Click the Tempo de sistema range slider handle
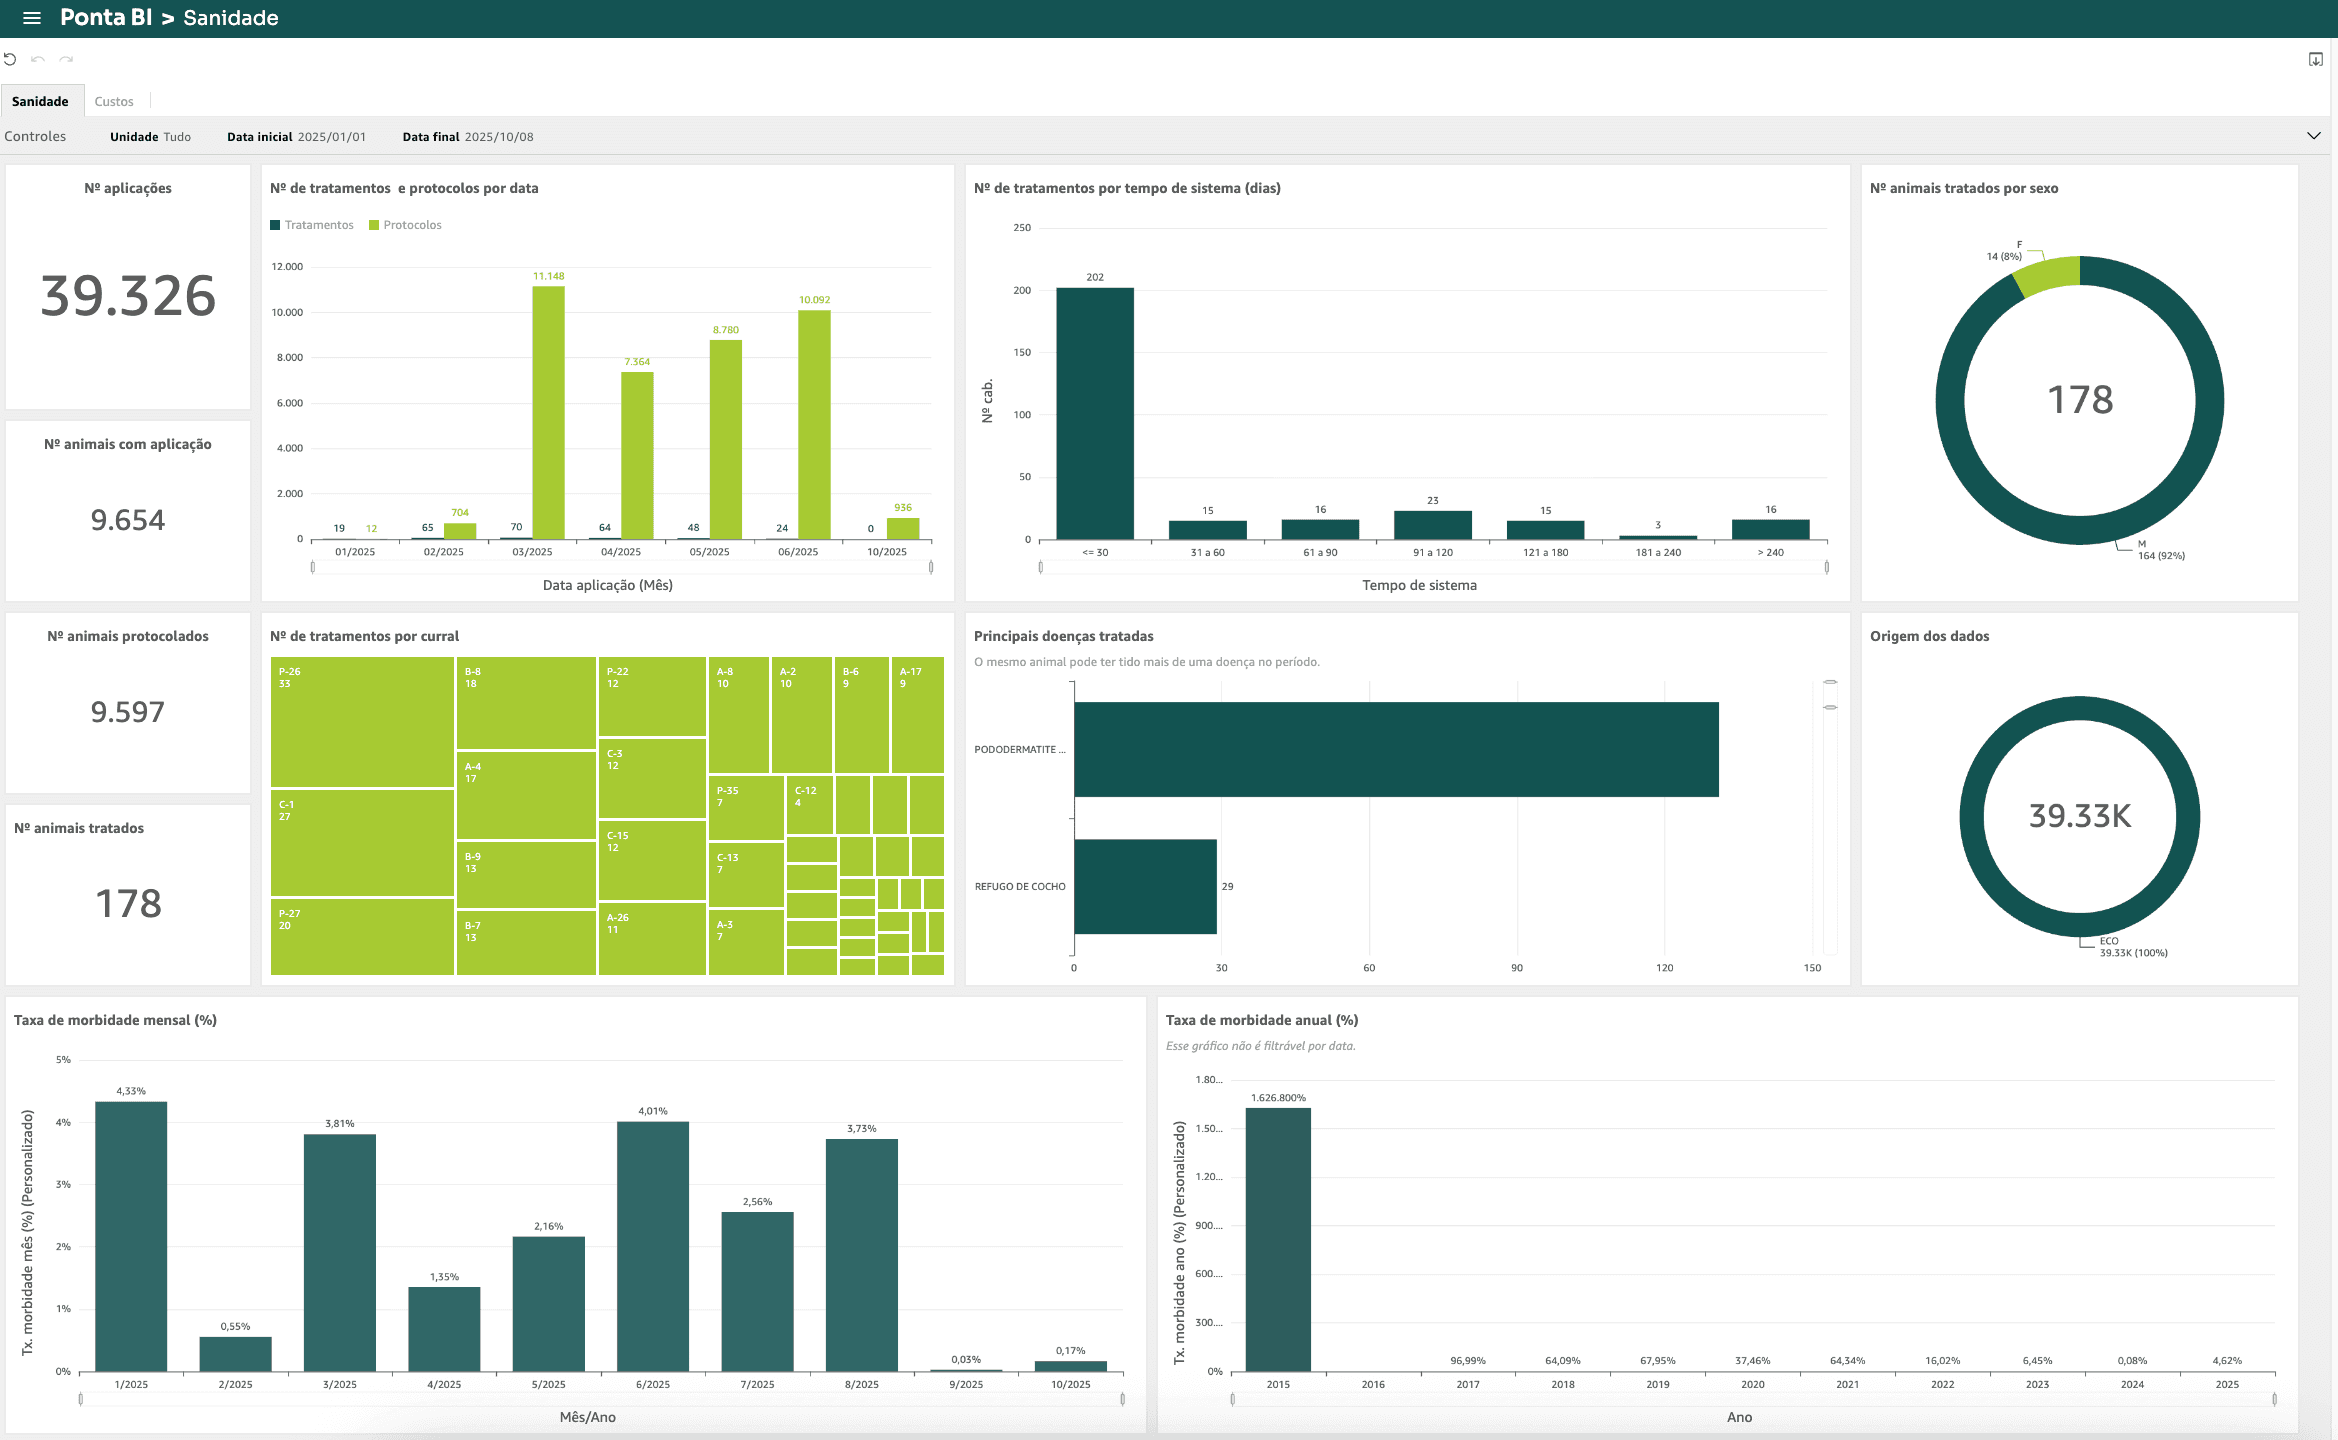Image resolution: width=2338 pixels, height=1440 pixels. (x=1041, y=567)
